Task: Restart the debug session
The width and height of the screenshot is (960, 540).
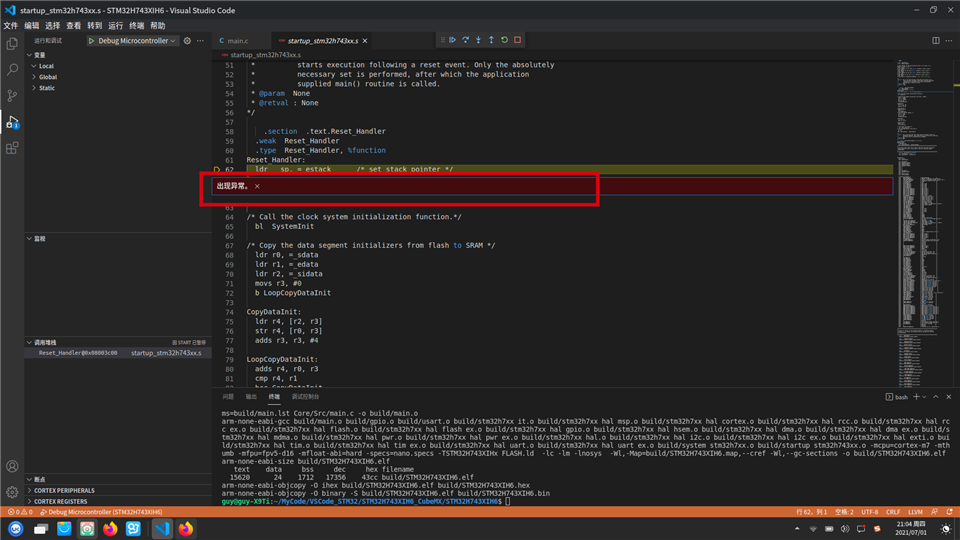Action: coord(504,40)
